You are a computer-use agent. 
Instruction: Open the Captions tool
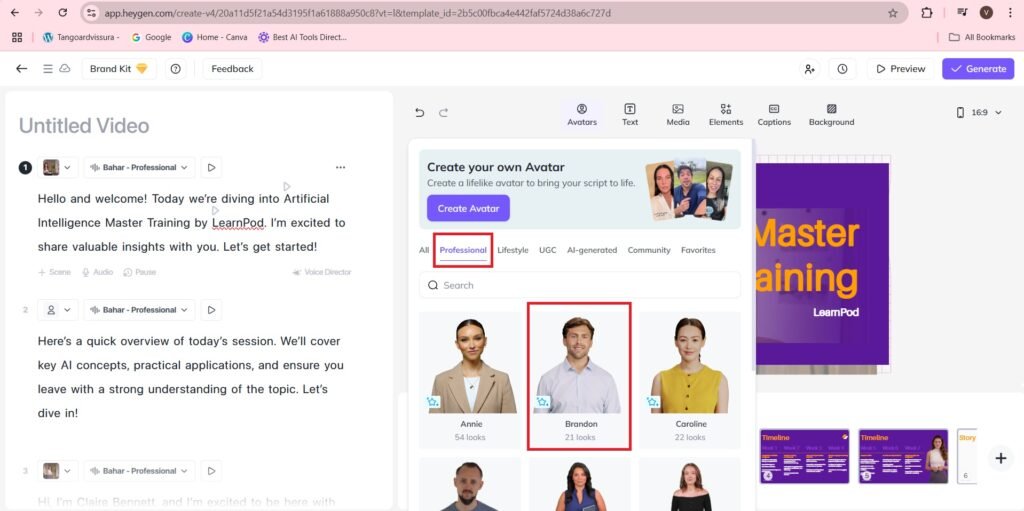click(774, 114)
